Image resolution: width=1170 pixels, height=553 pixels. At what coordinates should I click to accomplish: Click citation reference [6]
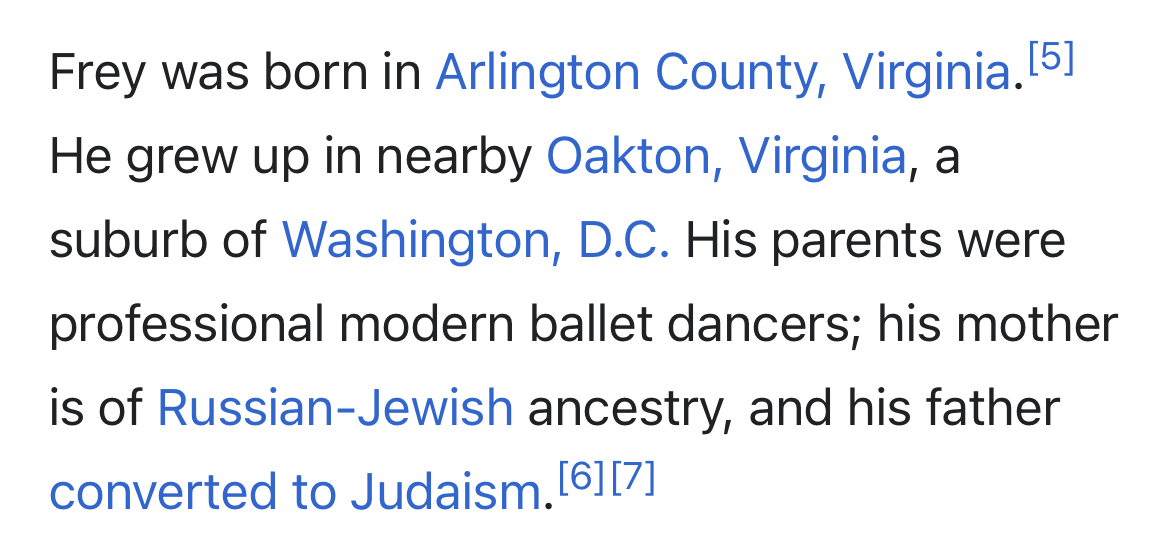coord(581,479)
